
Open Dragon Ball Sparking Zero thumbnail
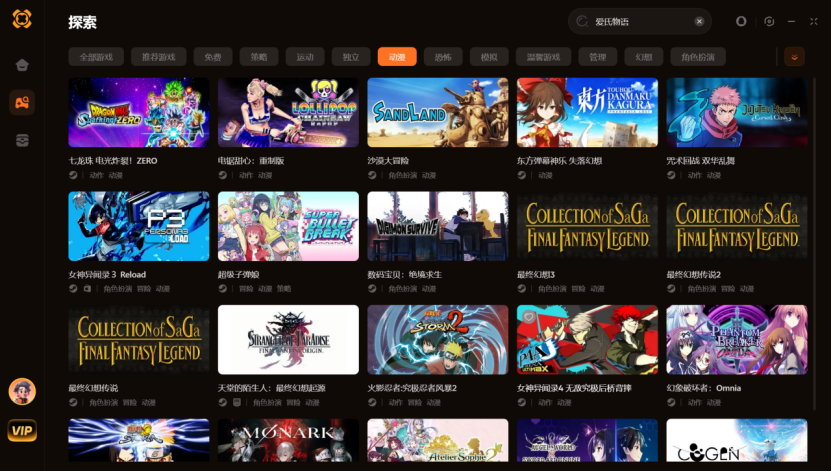(x=139, y=112)
